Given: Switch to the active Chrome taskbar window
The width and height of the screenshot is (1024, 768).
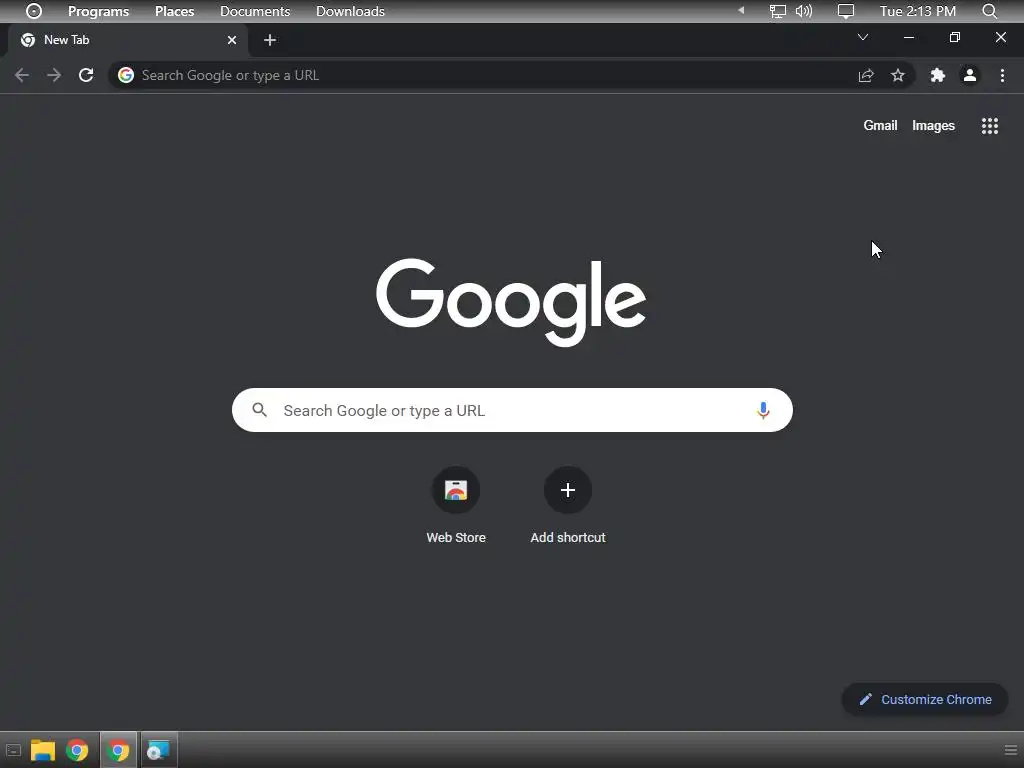Looking at the screenshot, I should 118,750.
